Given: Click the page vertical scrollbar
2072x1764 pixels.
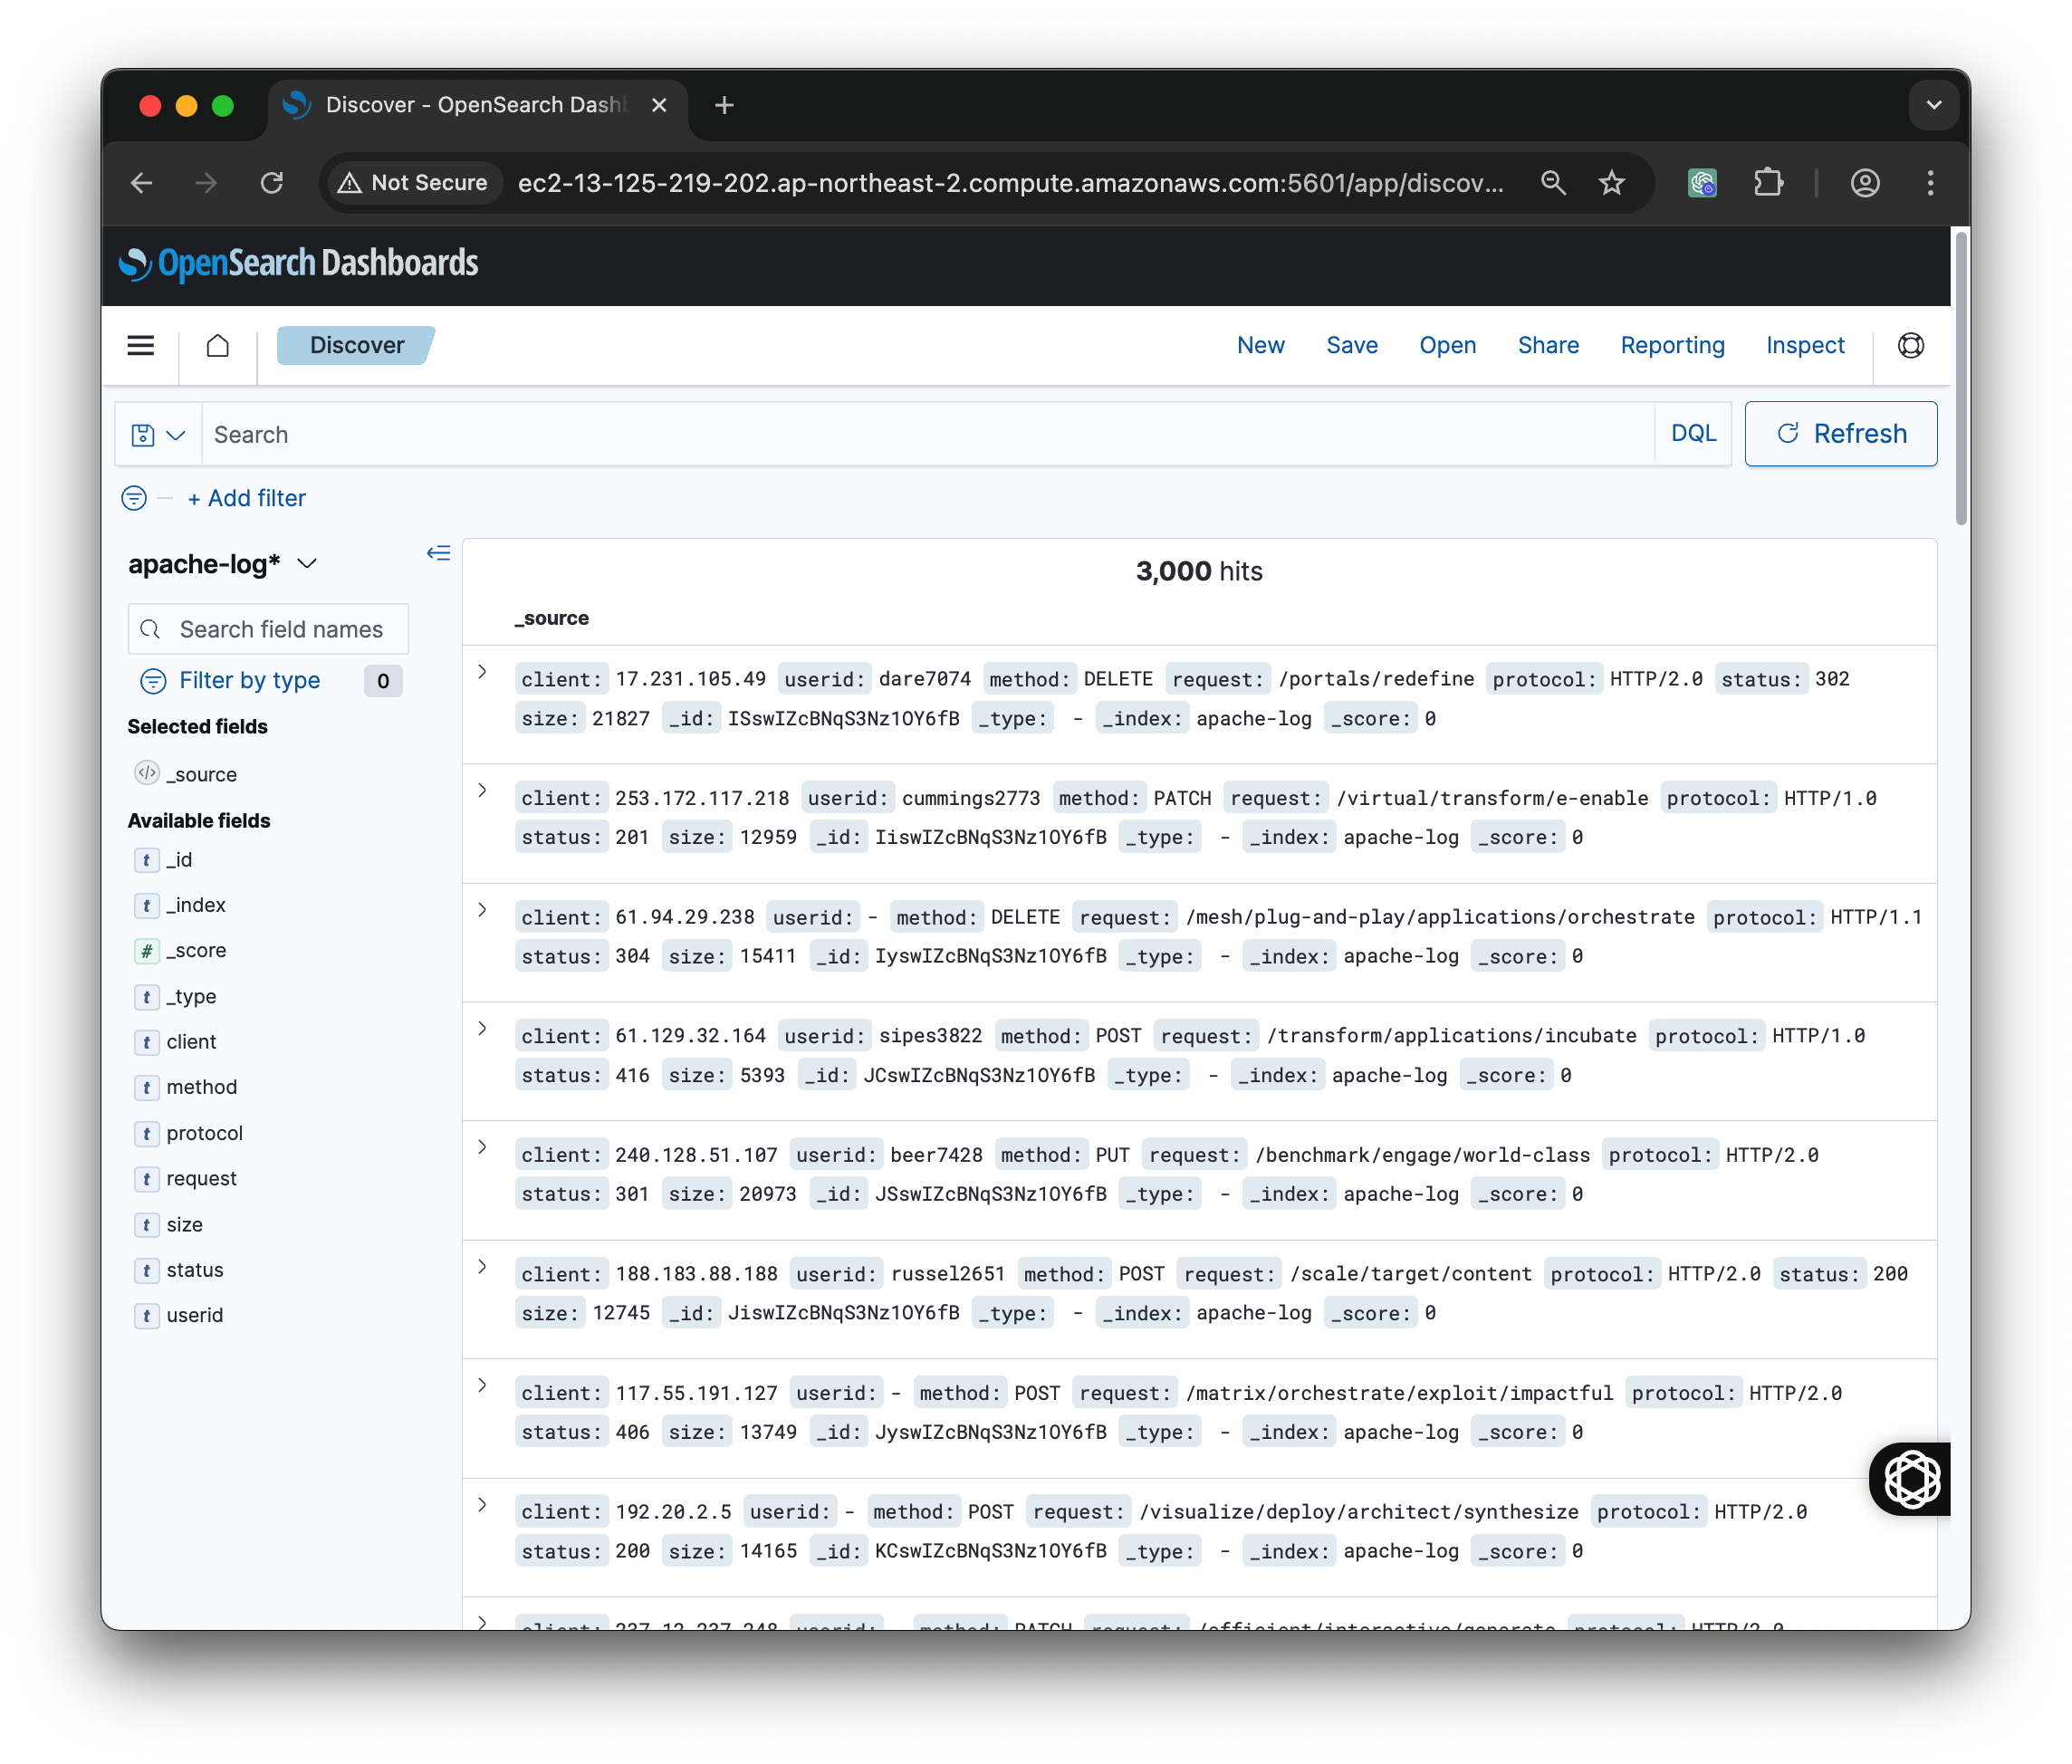Looking at the screenshot, I should 1960,378.
